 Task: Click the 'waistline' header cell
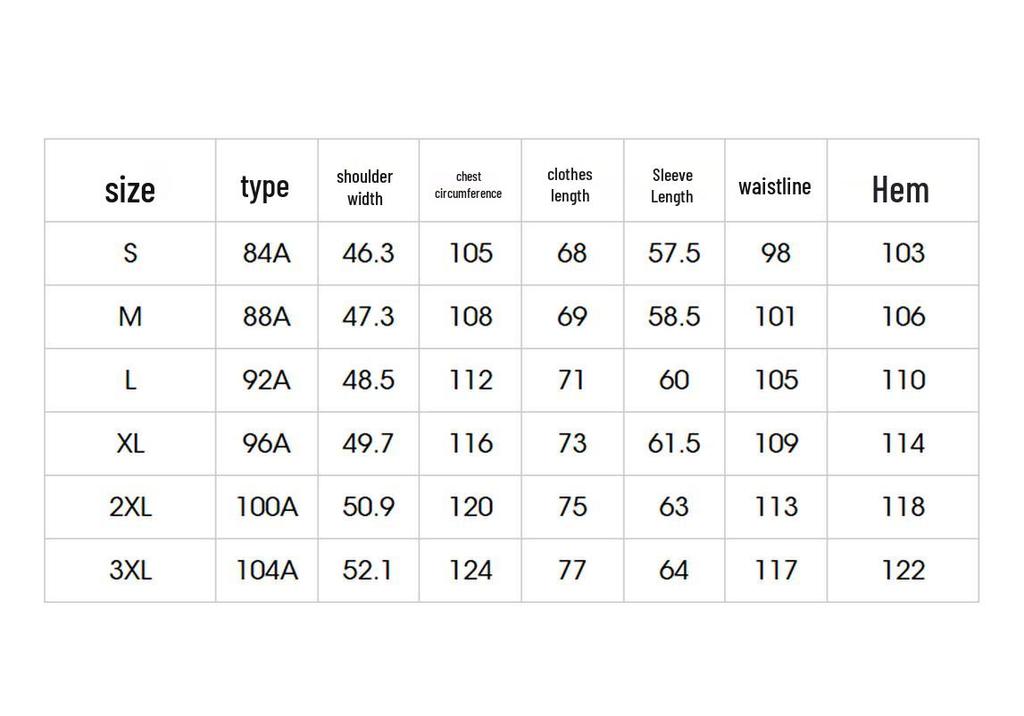(x=775, y=187)
